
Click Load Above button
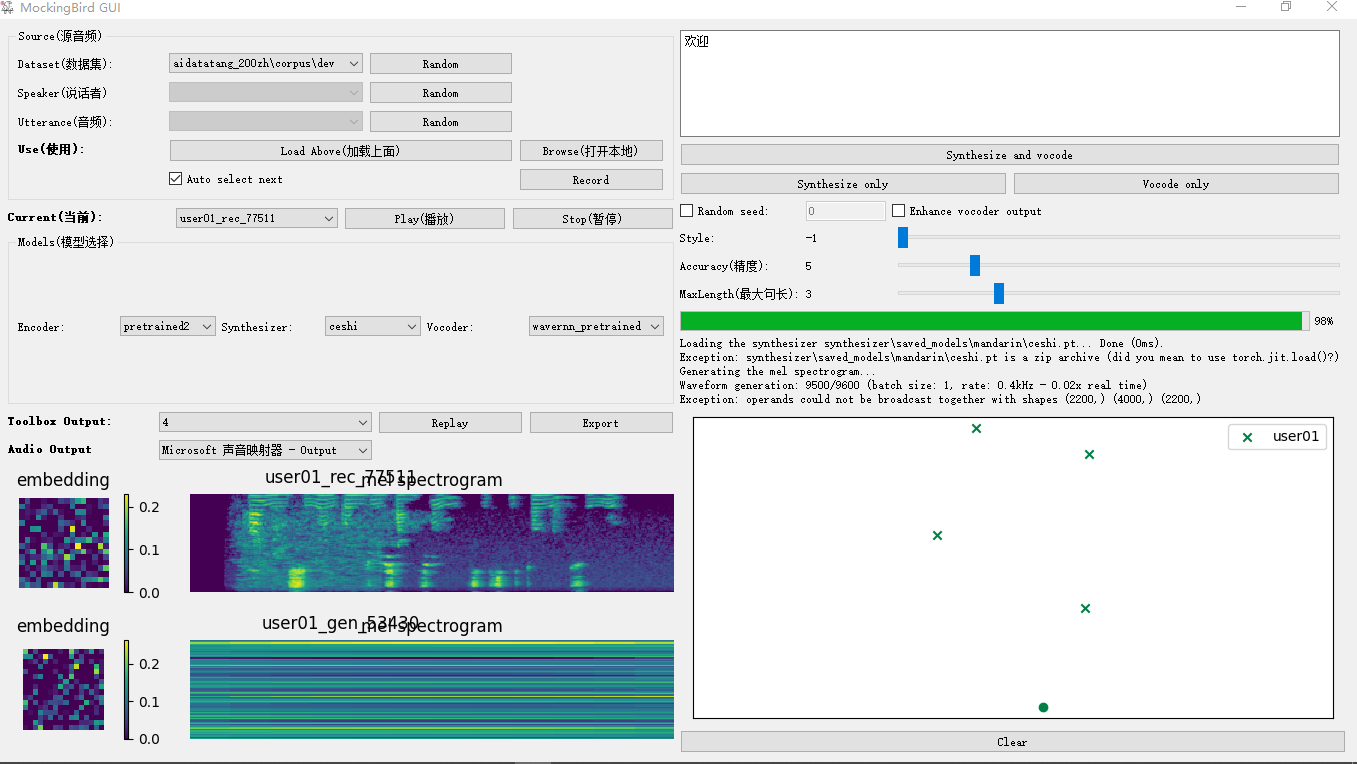341,151
